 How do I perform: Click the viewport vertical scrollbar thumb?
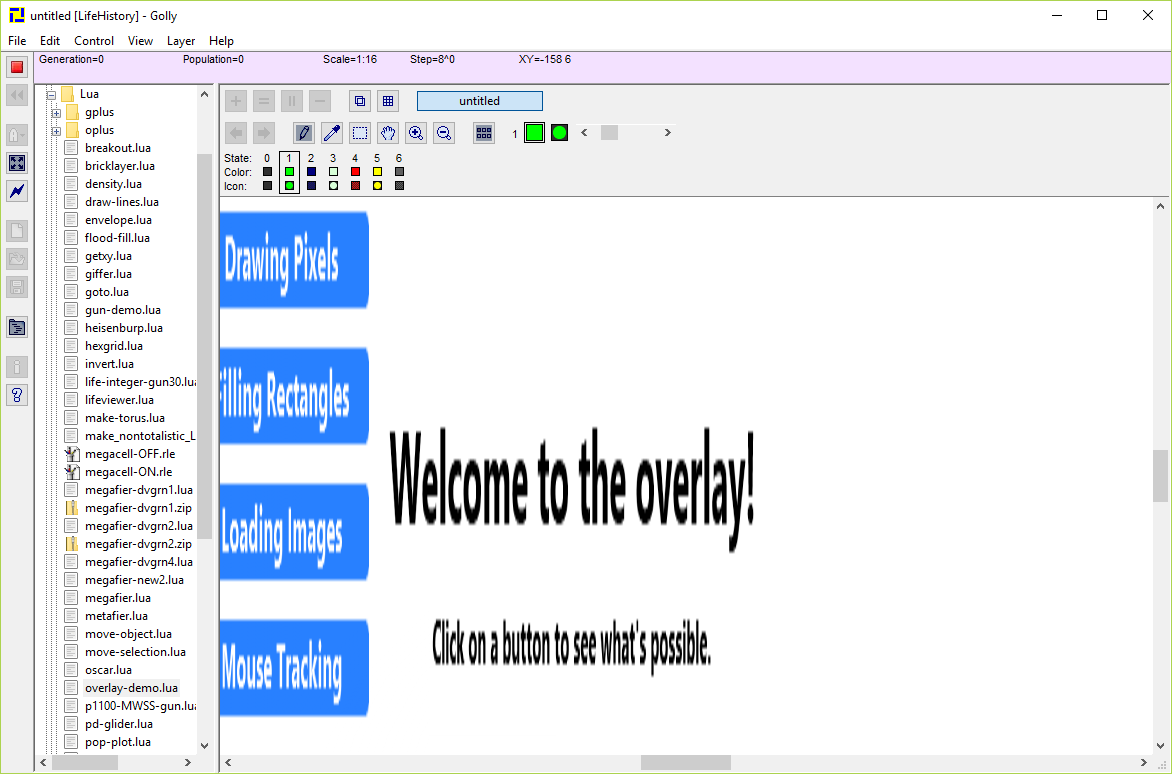pyautogui.click(x=1160, y=476)
